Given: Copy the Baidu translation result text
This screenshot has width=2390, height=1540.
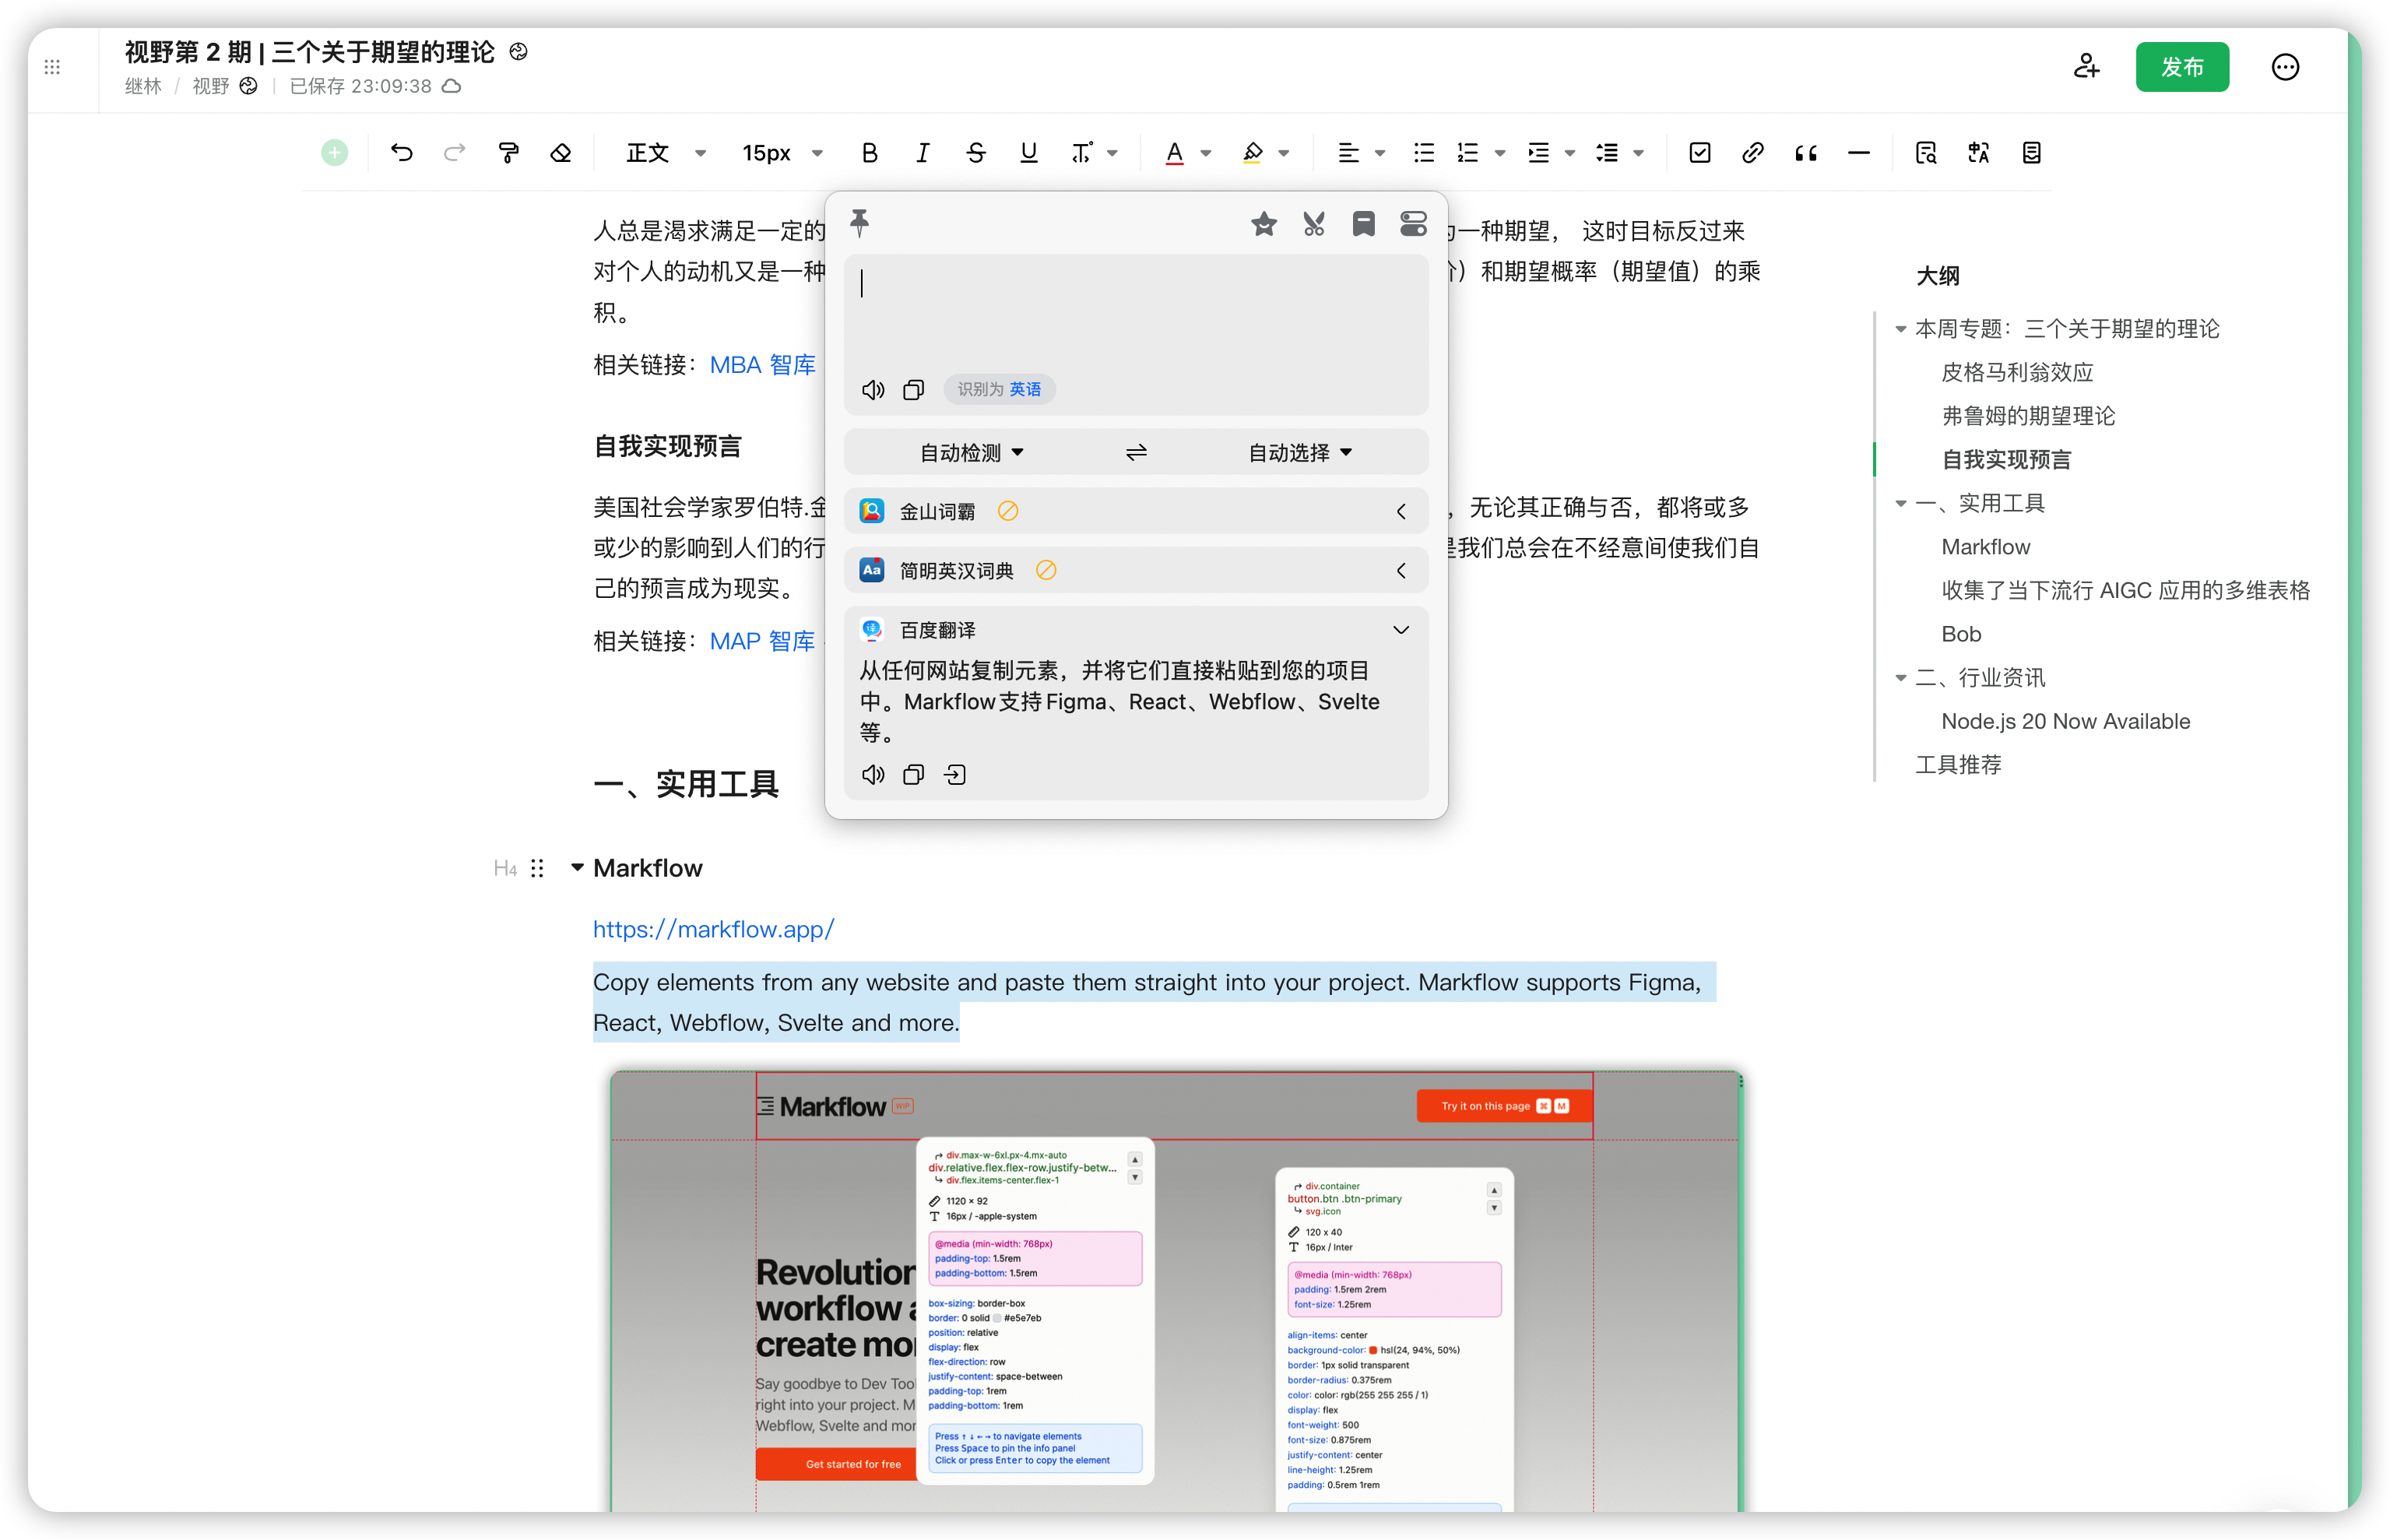Looking at the screenshot, I should pyautogui.click(x=913, y=775).
